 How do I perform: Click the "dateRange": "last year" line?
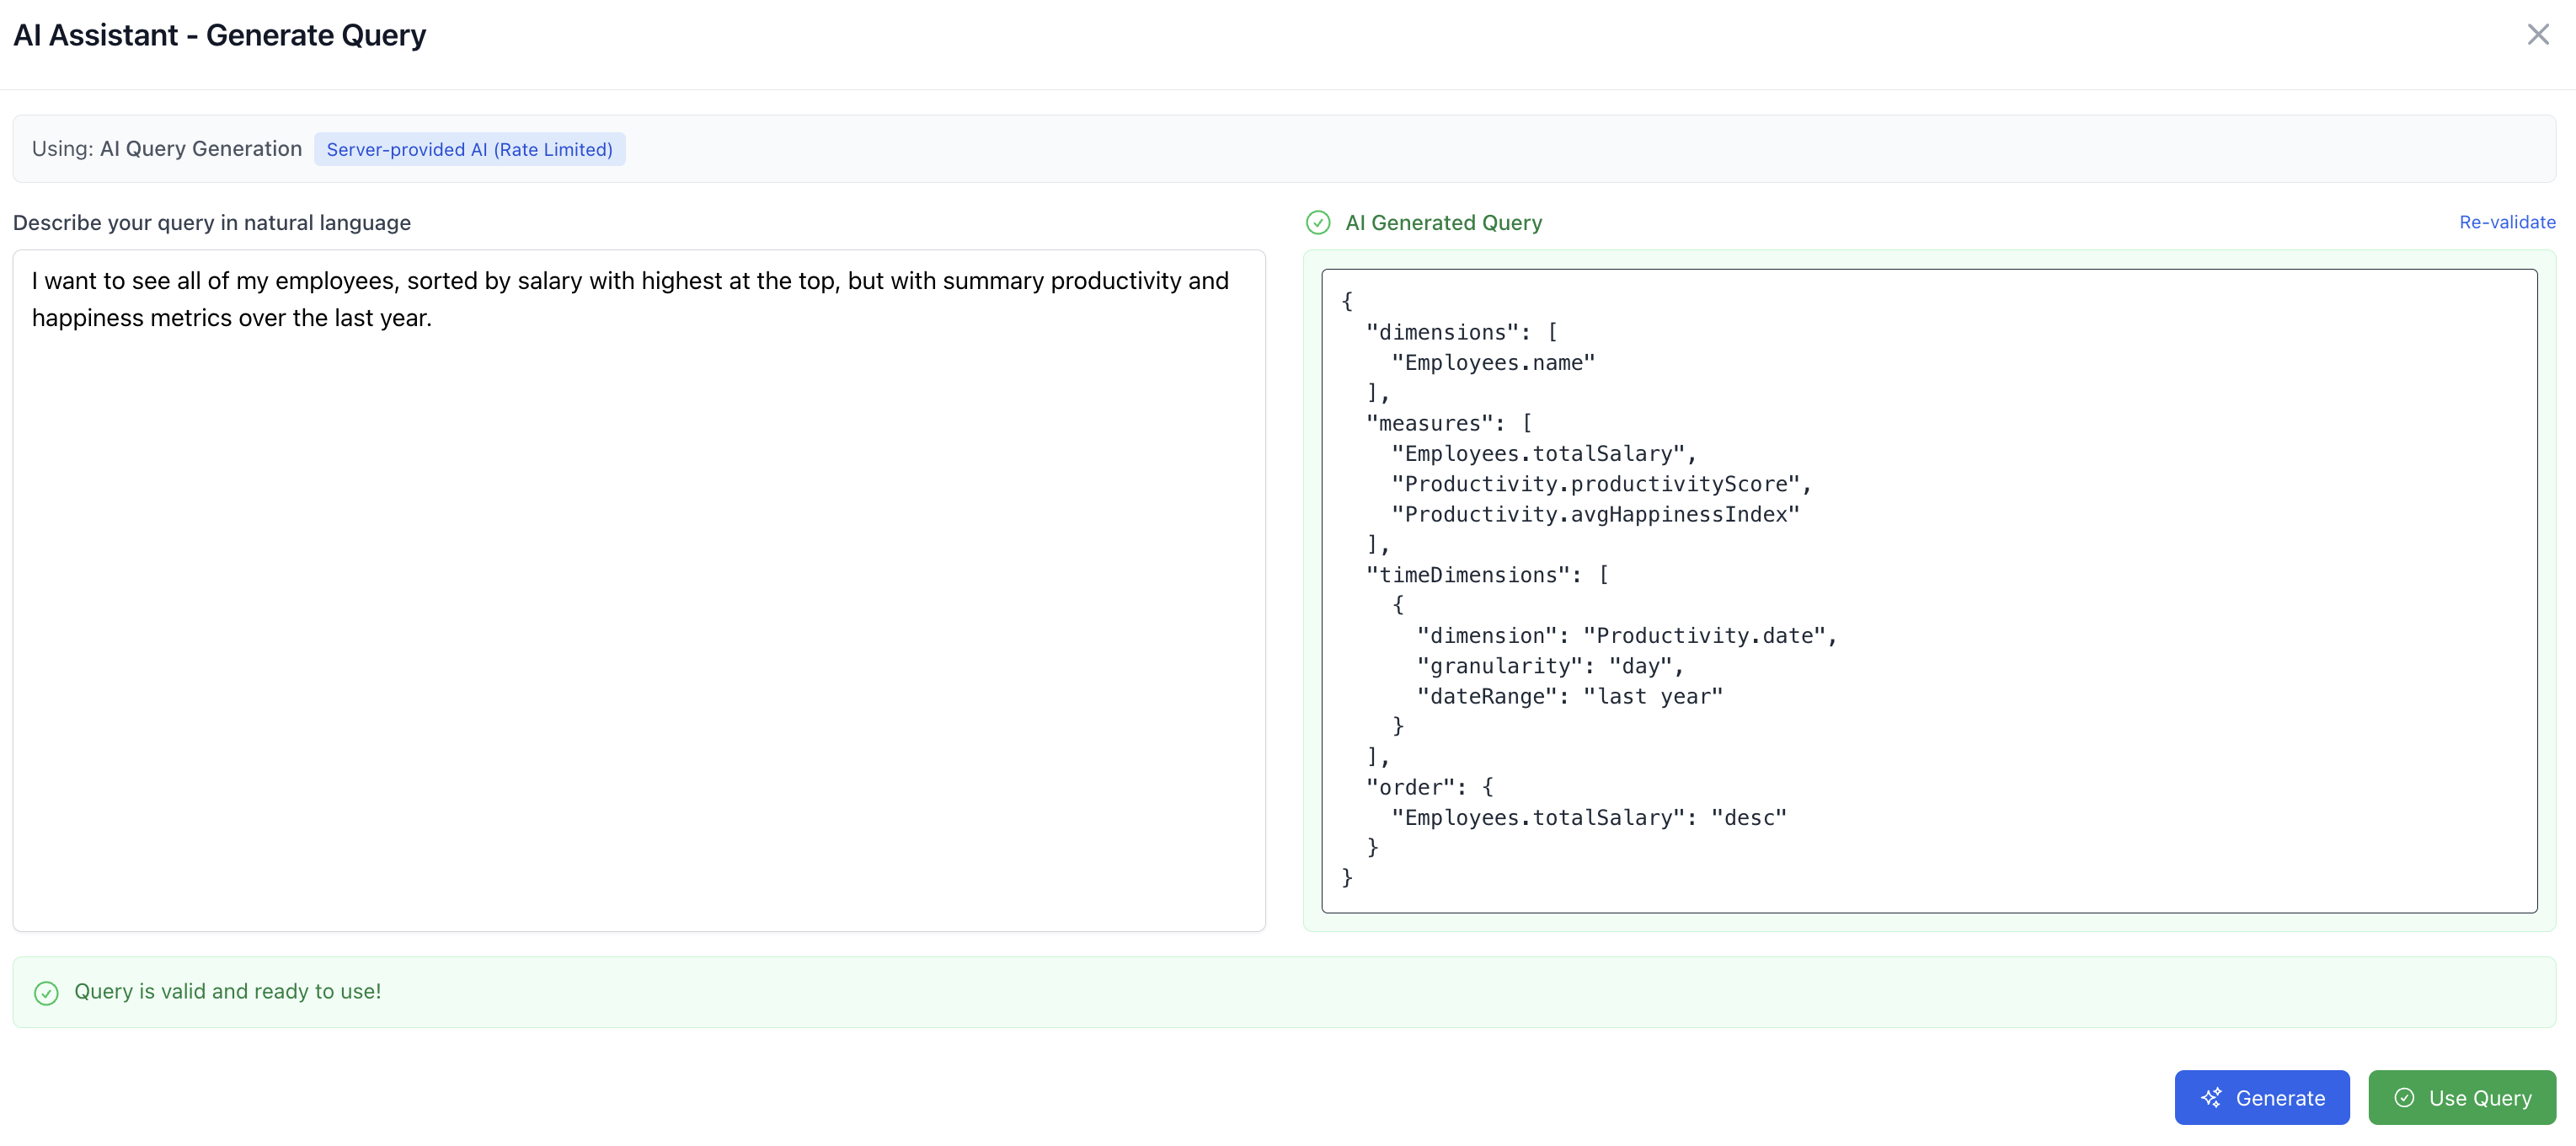[1569, 696]
